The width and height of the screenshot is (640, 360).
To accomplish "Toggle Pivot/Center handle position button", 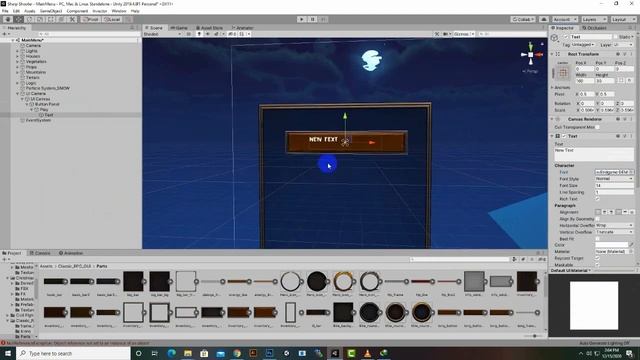I will click(90, 19).
